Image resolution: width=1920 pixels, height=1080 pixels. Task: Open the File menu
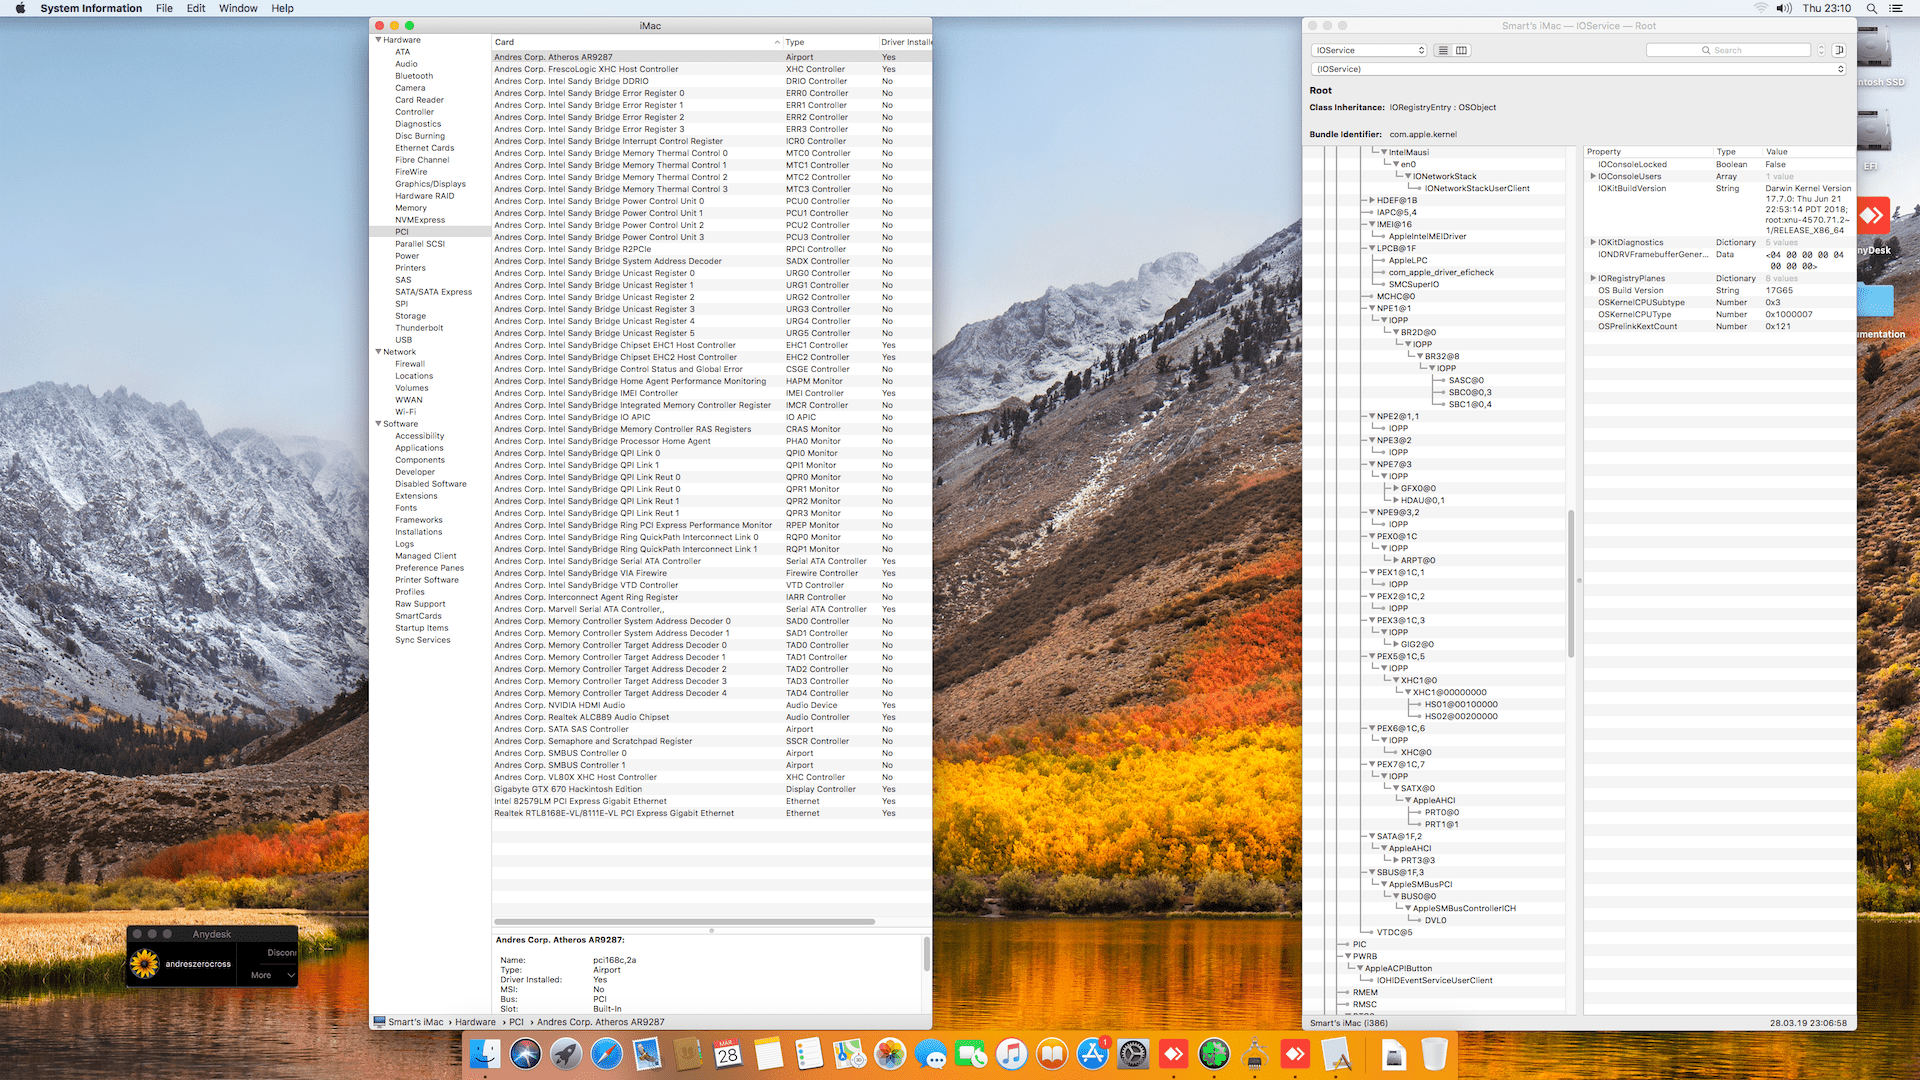click(x=164, y=8)
